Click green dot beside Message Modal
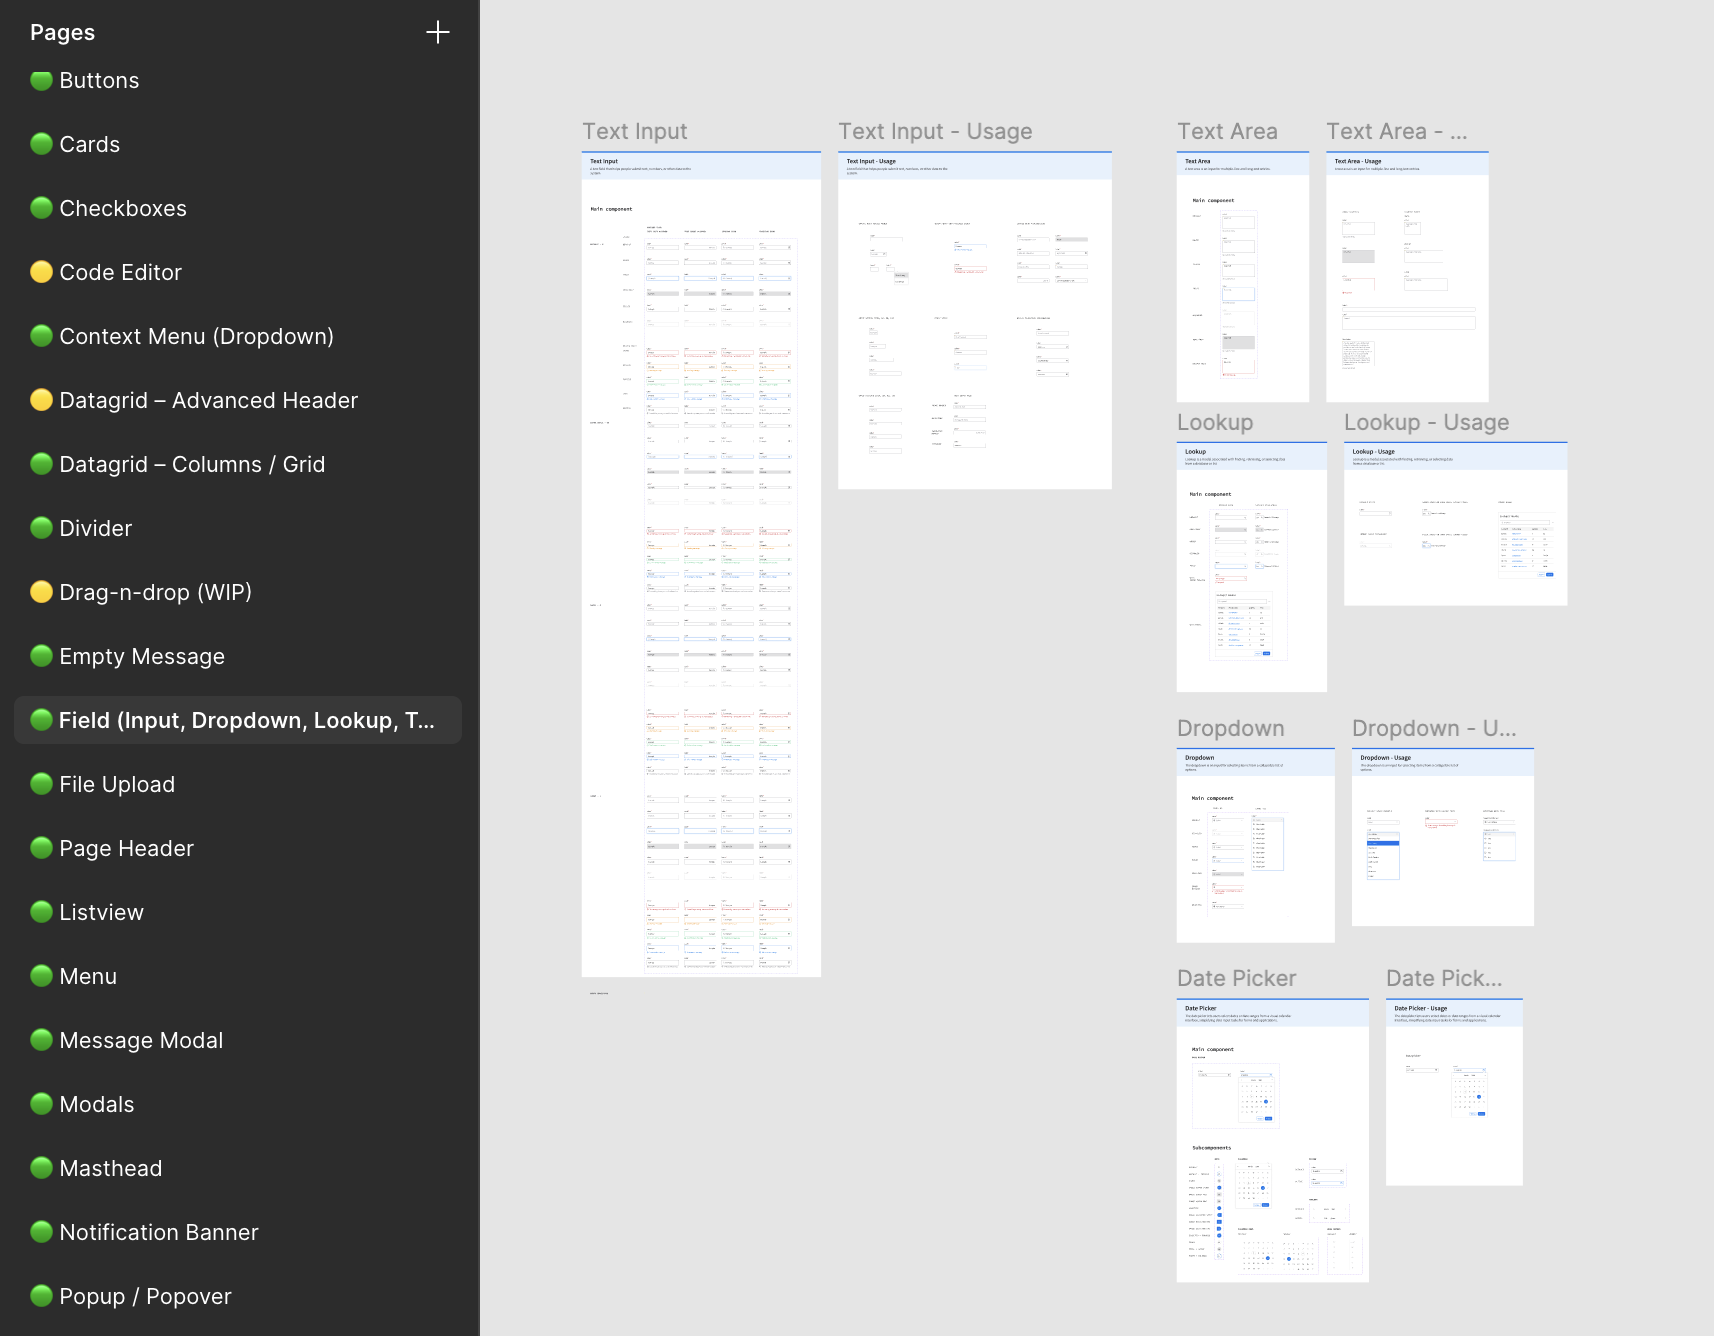The width and height of the screenshot is (1714, 1336). [x=41, y=1040]
